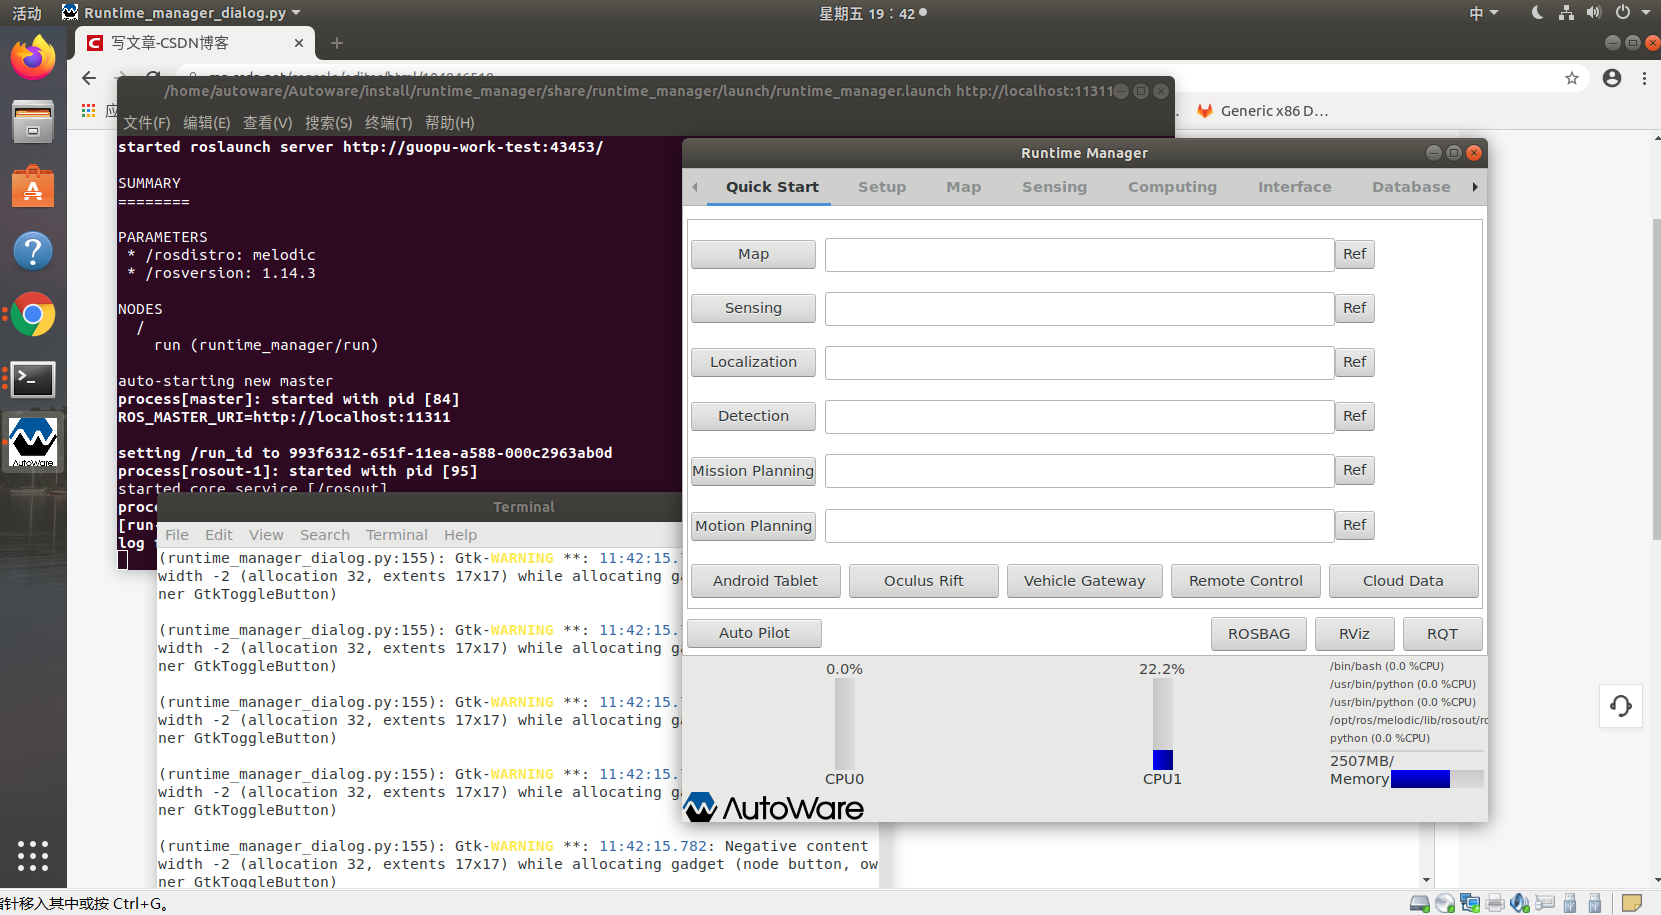Click the CD/DVD drive icon in VM status bar
1661x915 pixels.
coord(1445,904)
